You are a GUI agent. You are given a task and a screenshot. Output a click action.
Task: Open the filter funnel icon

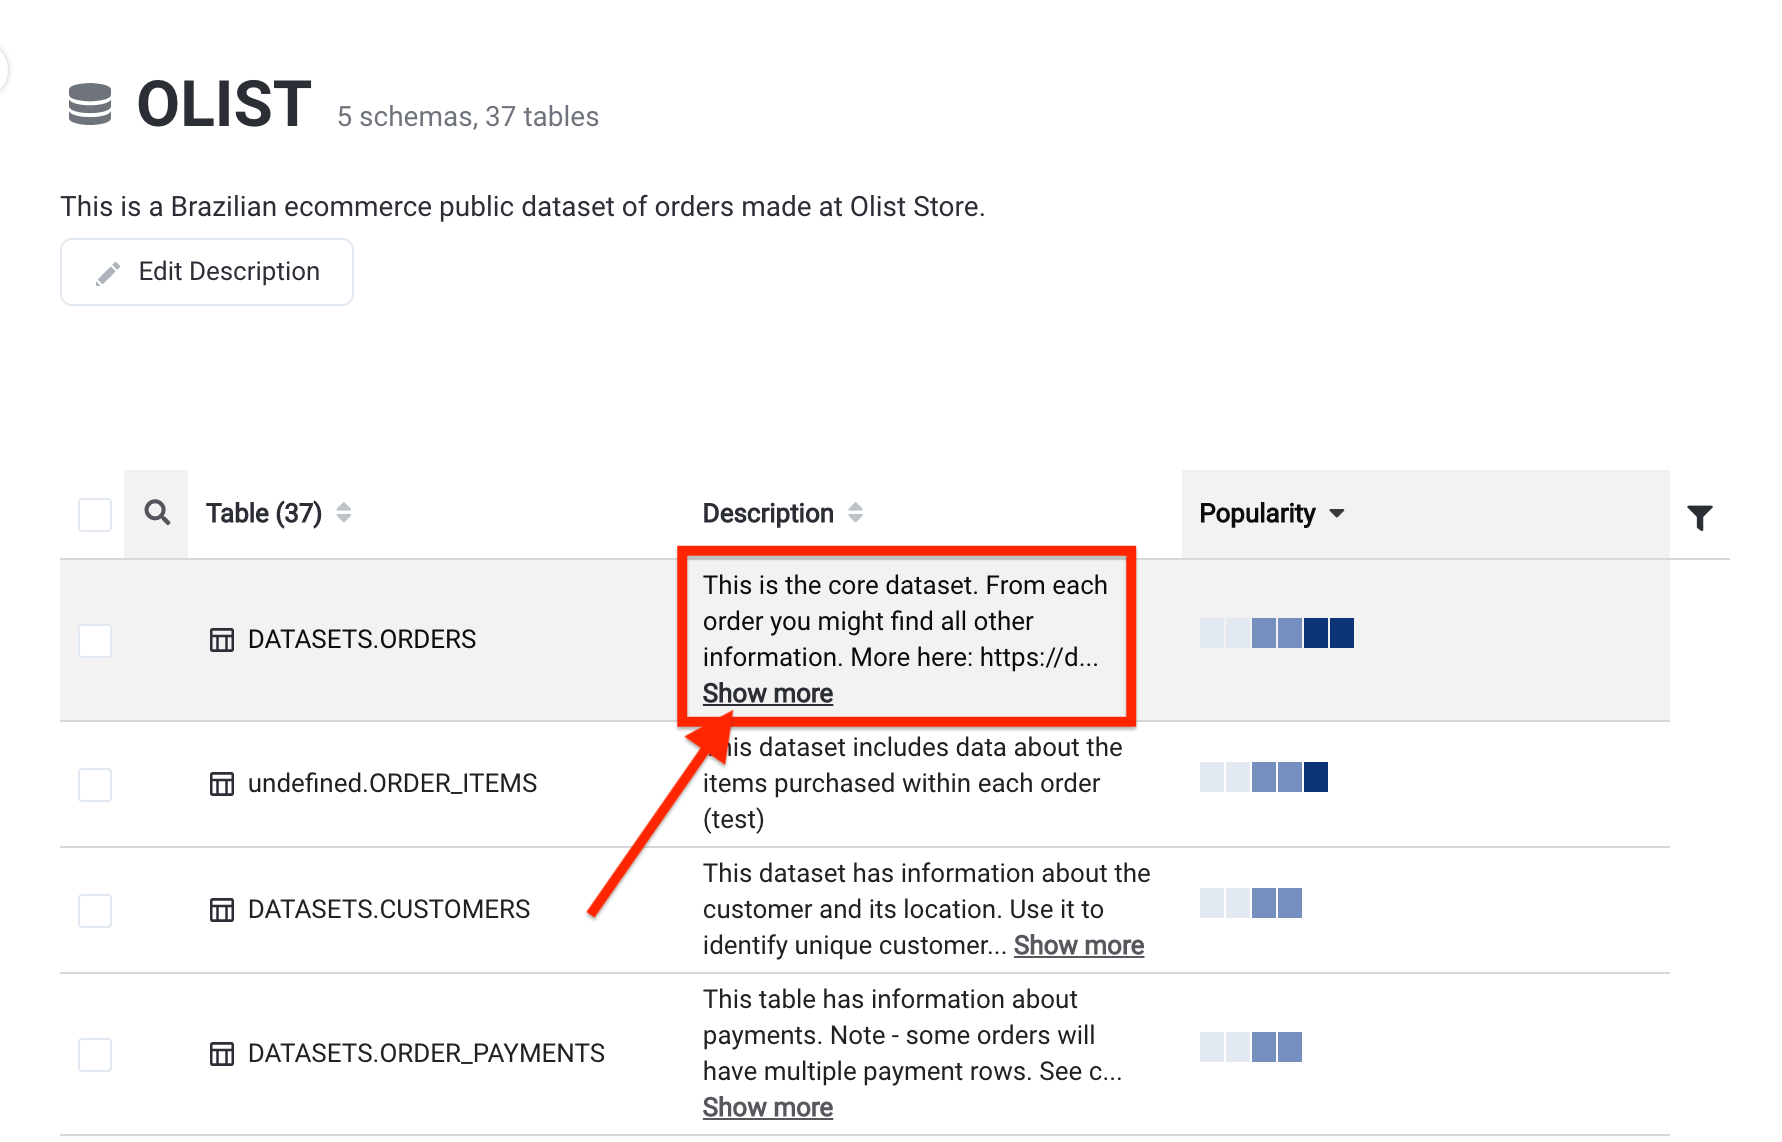point(1699,517)
